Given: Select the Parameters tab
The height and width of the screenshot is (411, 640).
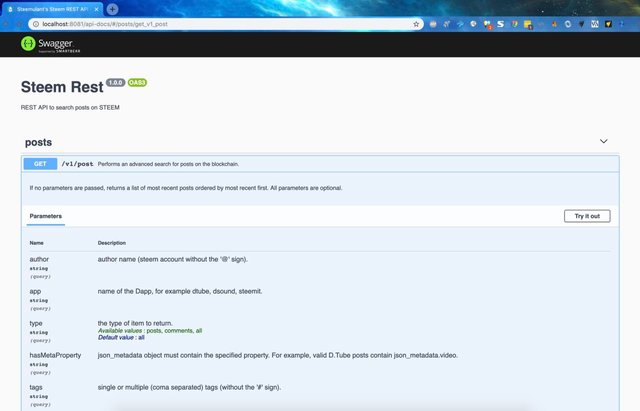Looking at the screenshot, I should tap(45, 215).
